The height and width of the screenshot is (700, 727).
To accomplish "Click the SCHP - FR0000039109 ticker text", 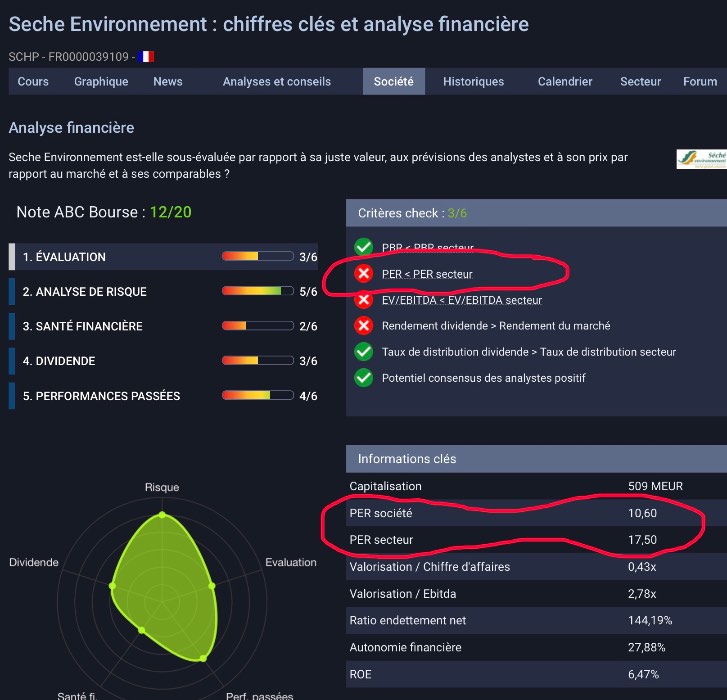I will [69, 57].
